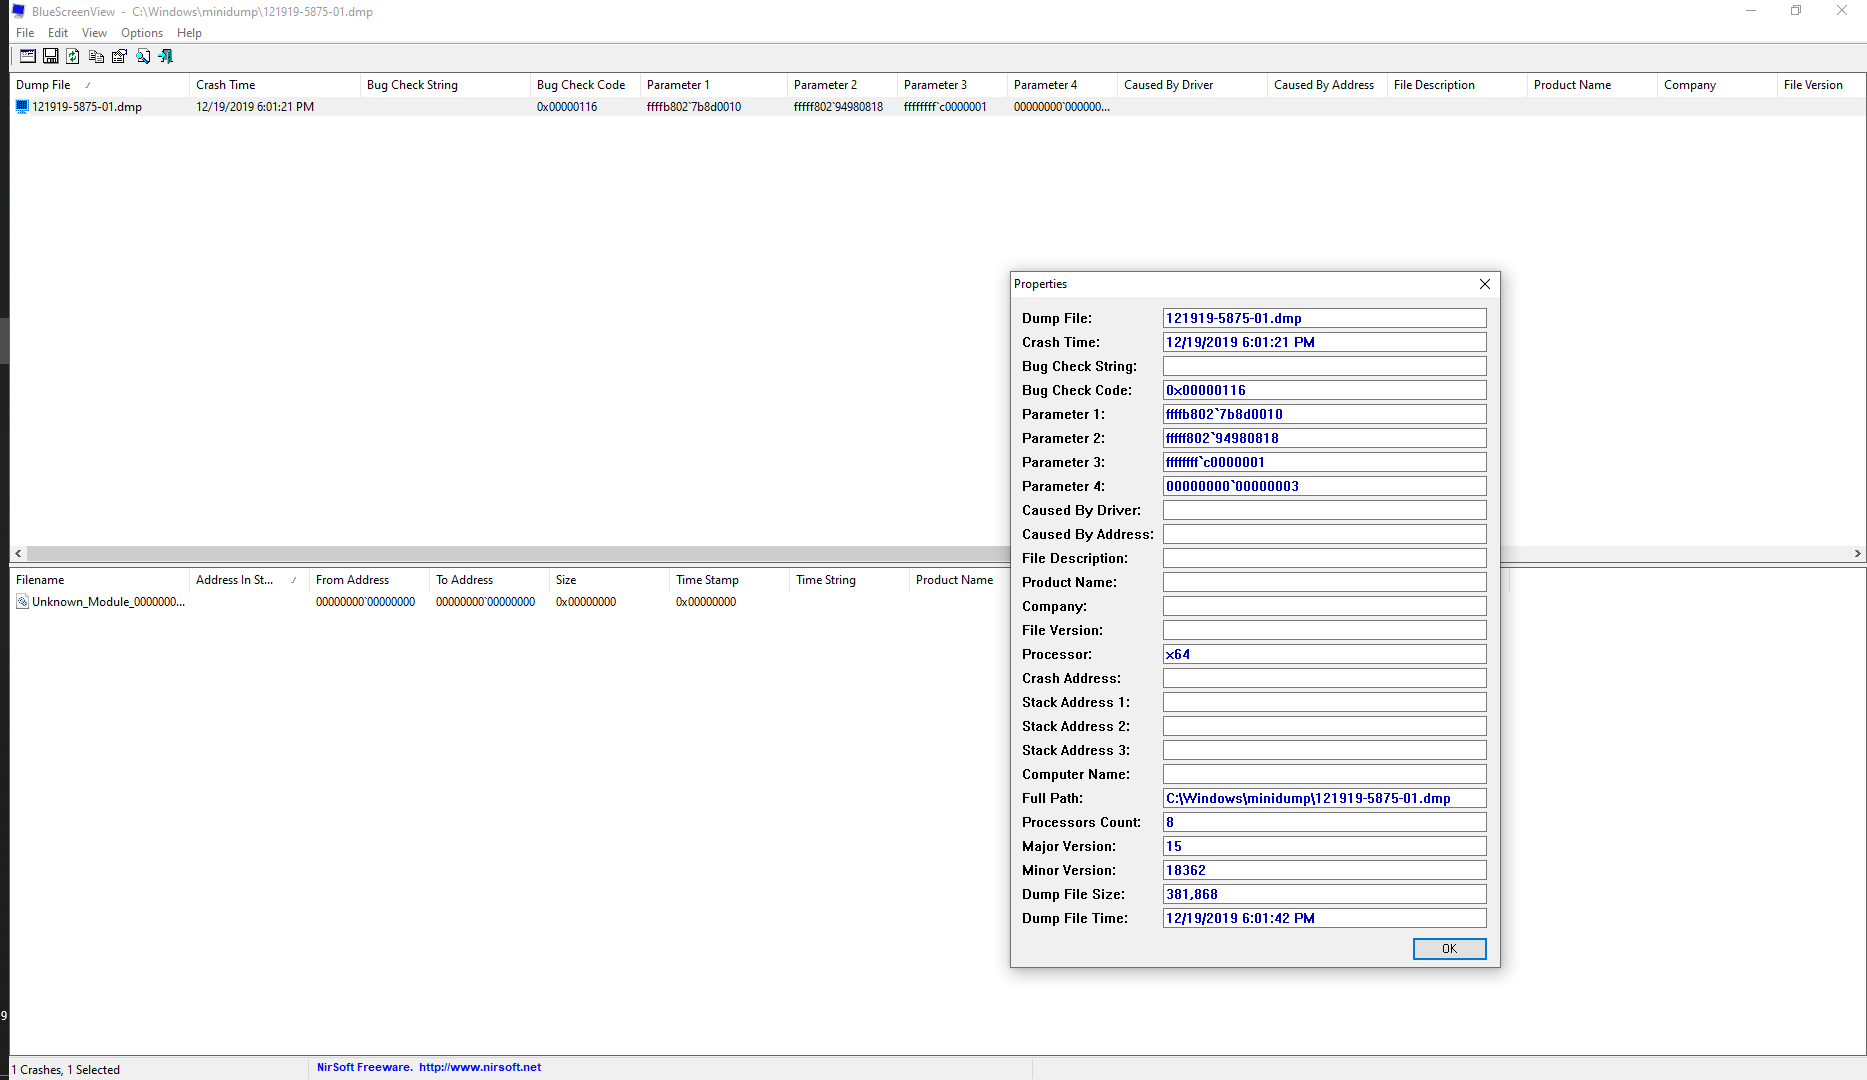This screenshot has width=1867, height=1080.
Task: Sort by File Description column header
Action: click(1457, 85)
